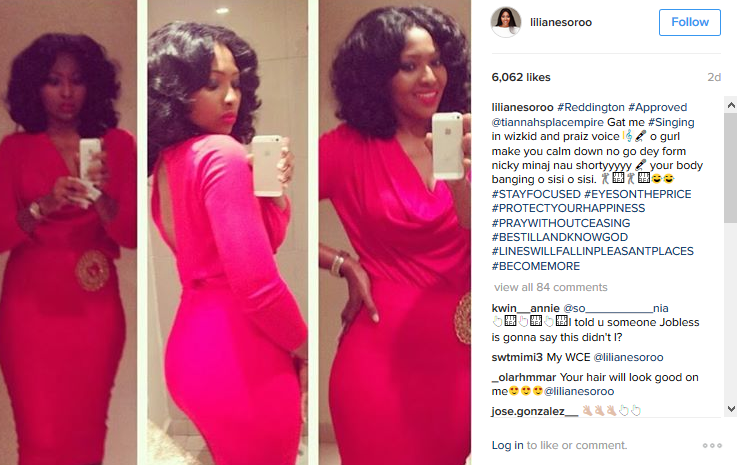Open #STAYFOCUSED hashtag

click(536, 194)
